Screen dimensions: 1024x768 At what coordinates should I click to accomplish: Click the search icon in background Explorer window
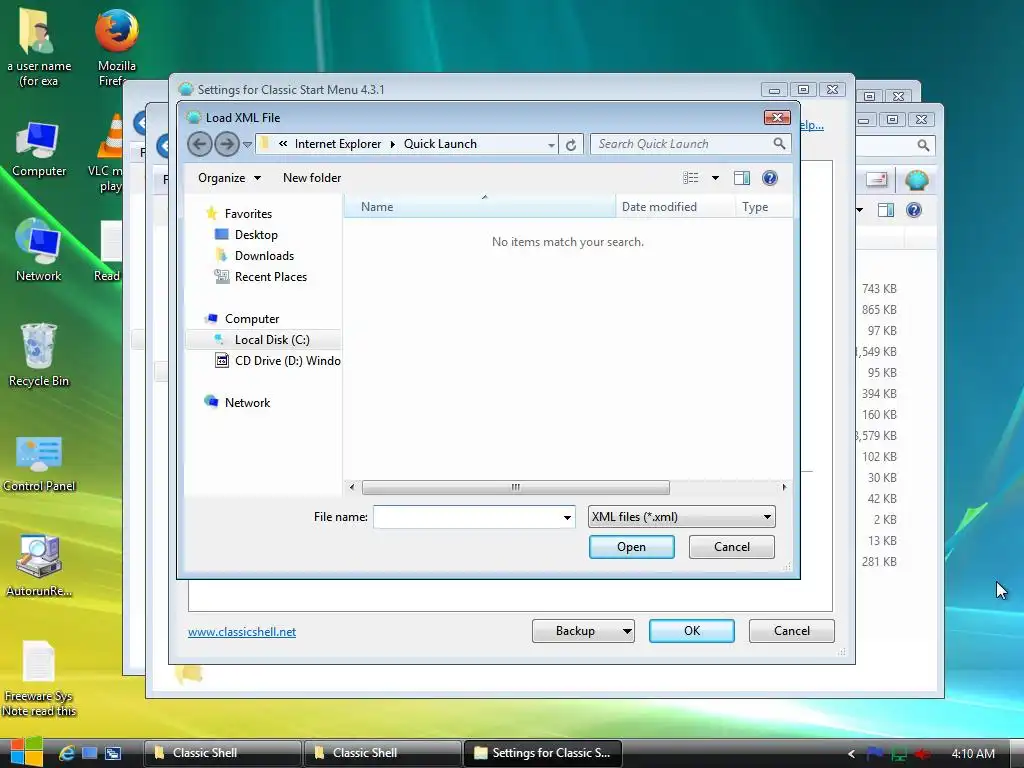click(923, 145)
